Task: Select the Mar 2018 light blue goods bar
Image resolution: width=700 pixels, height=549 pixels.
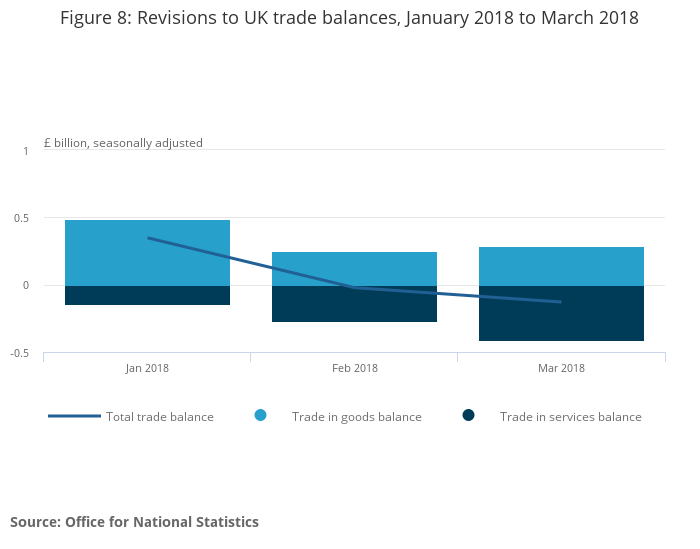Action: (561, 265)
